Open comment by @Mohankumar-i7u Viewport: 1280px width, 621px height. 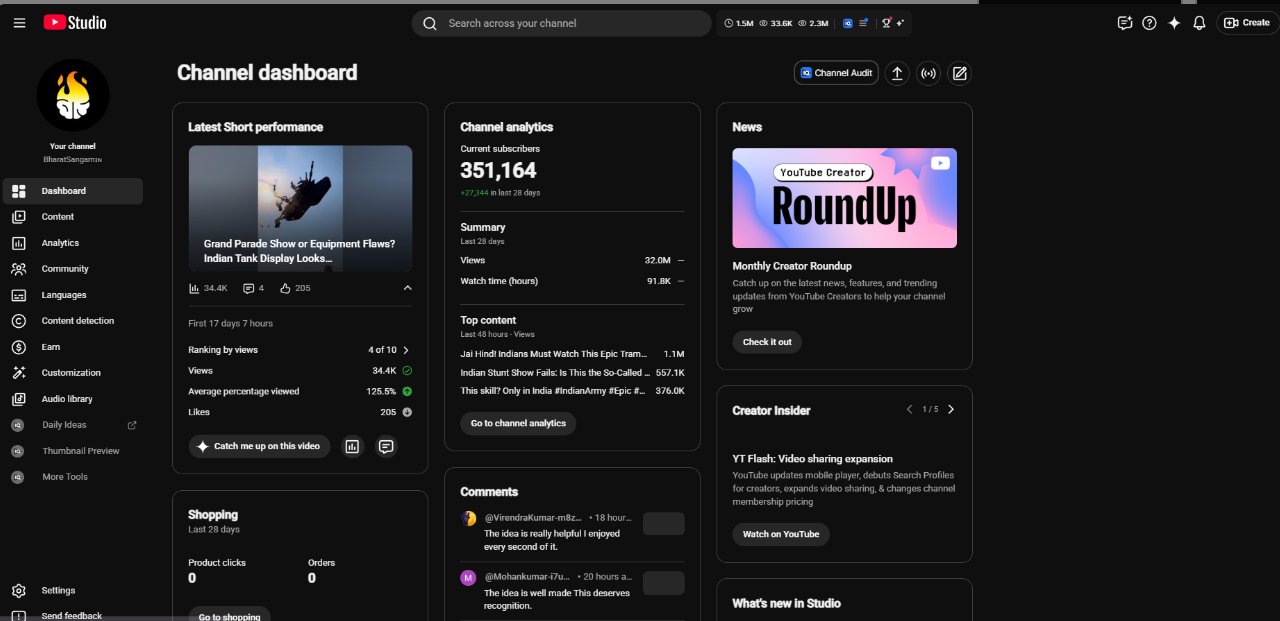[572, 591]
